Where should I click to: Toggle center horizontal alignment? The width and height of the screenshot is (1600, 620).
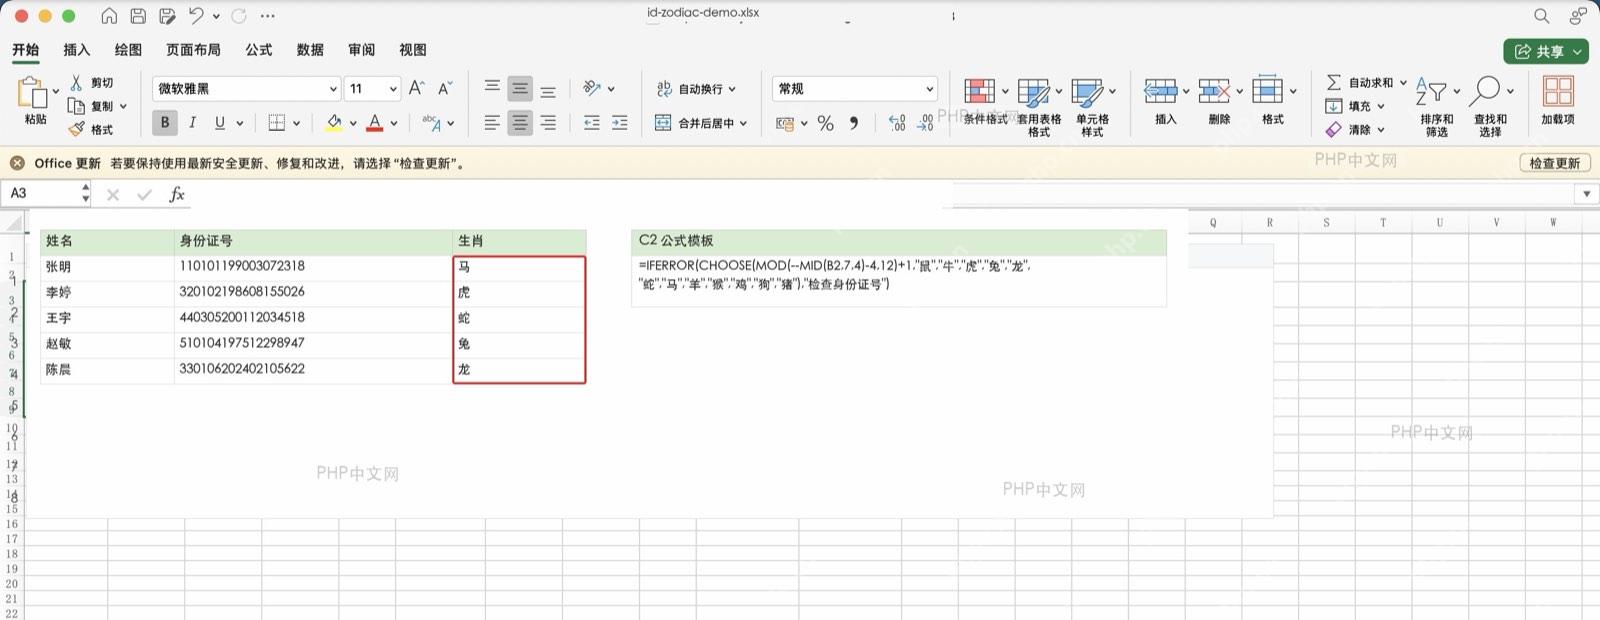pos(520,123)
